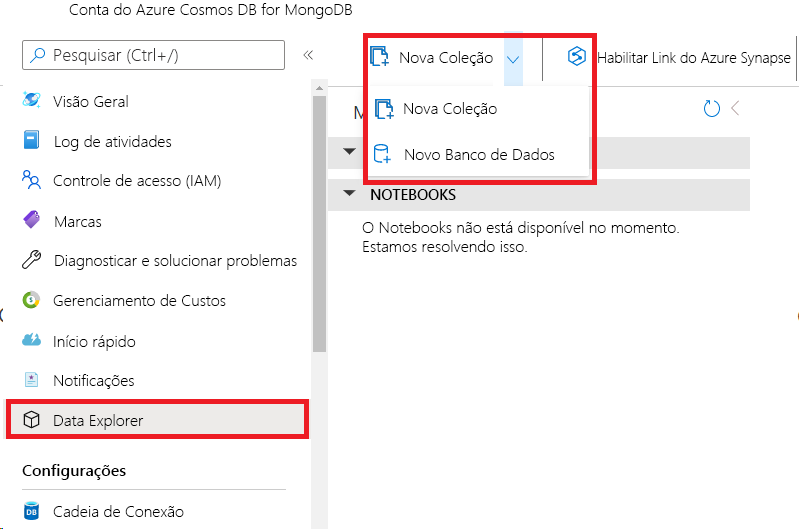Click the Marcas tag icon
The image size is (800, 531).
[x=32, y=221]
